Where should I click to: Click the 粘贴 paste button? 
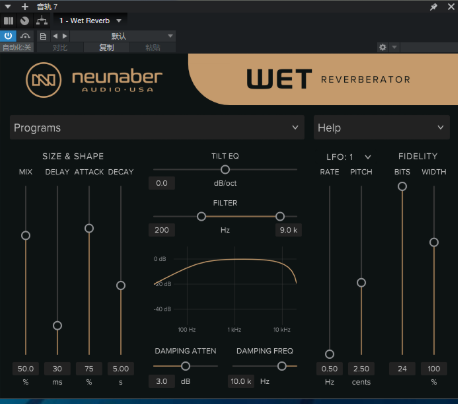(153, 47)
